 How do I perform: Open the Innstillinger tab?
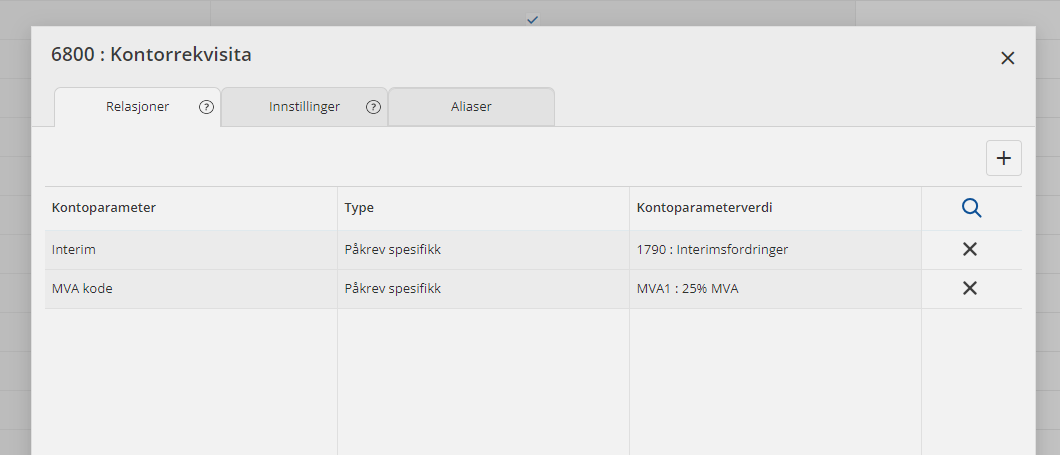pyautogui.click(x=304, y=107)
